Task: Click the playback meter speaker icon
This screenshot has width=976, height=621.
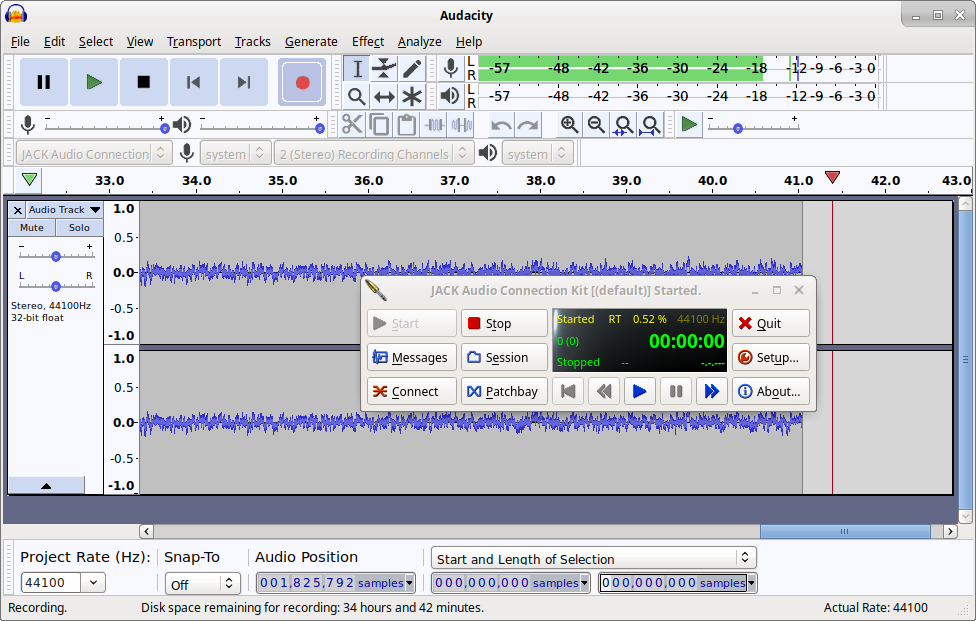Action: (x=450, y=96)
